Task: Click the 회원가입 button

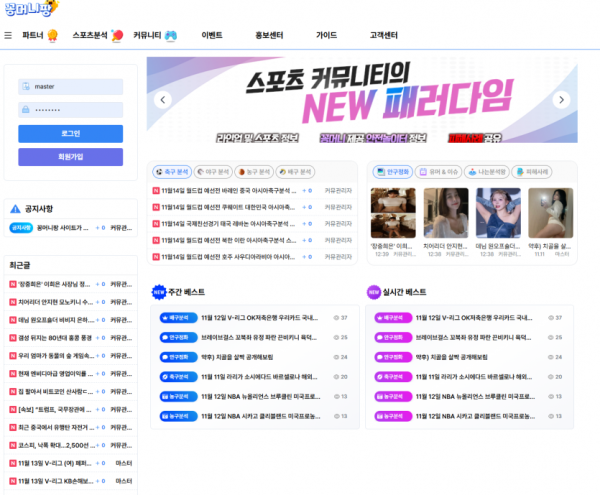Action: click(x=70, y=156)
